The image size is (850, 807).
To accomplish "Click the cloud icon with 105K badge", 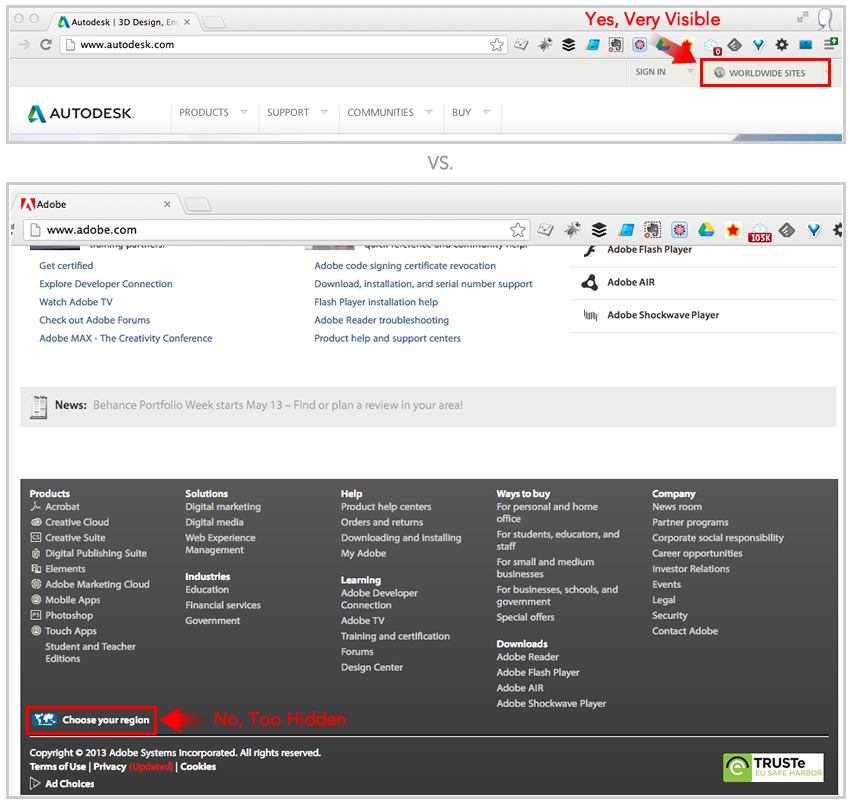I will click(760, 233).
